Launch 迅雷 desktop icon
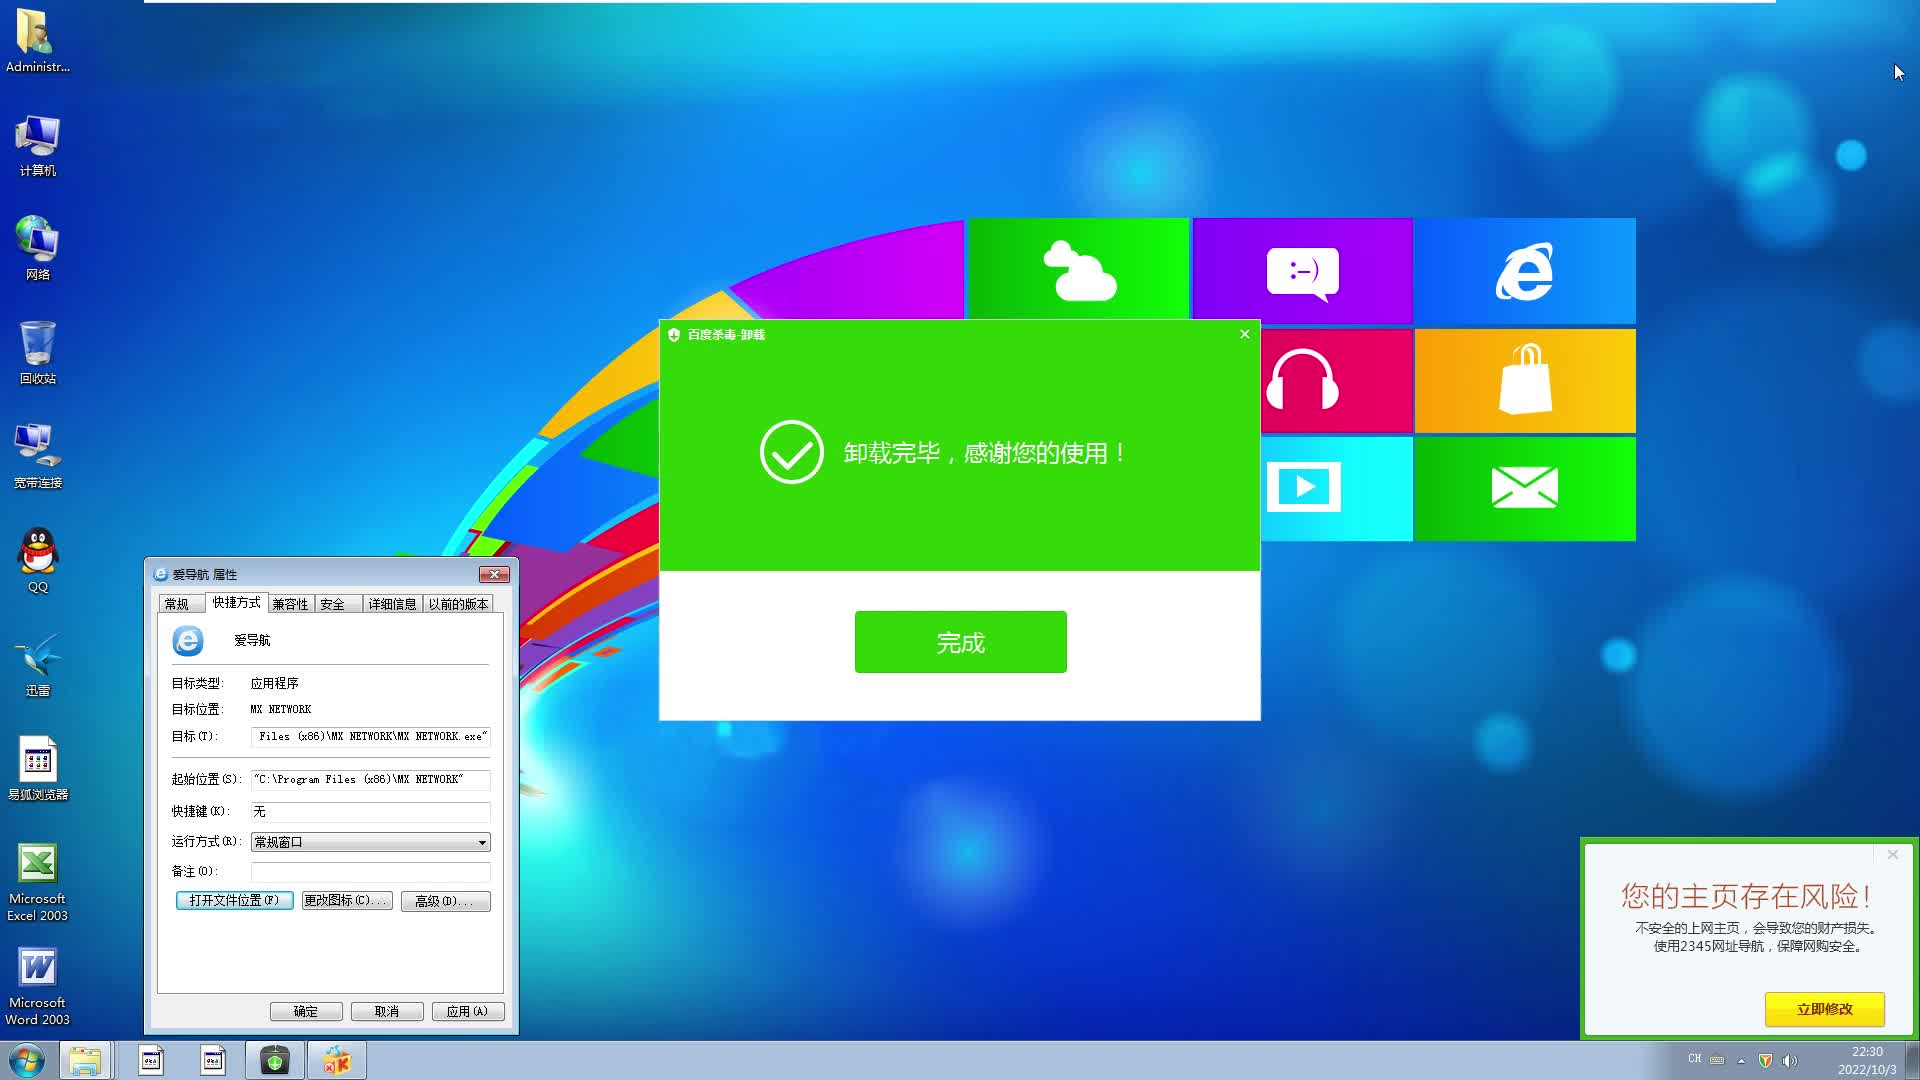 pos(37,664)
